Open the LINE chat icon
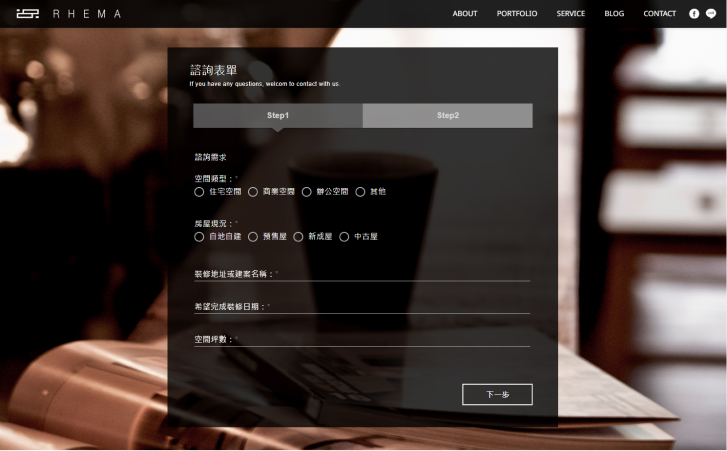The width and height of the screenshot is (727, 451). [x=711, y=14]
